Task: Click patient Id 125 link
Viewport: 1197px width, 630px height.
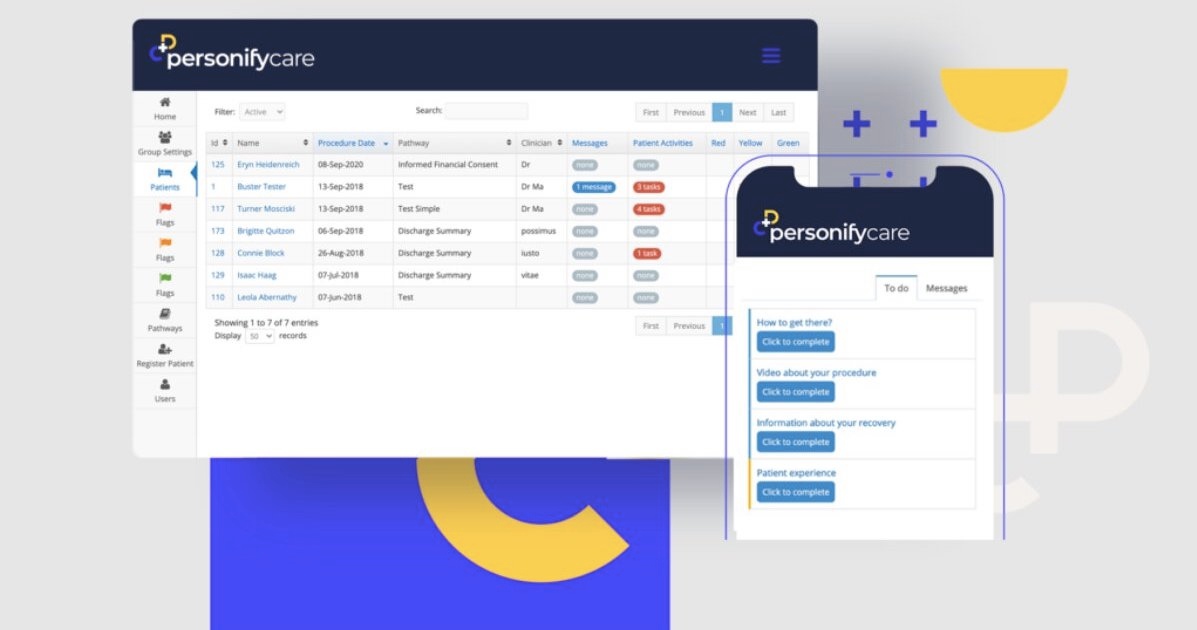Action: (x=218, y=164)
